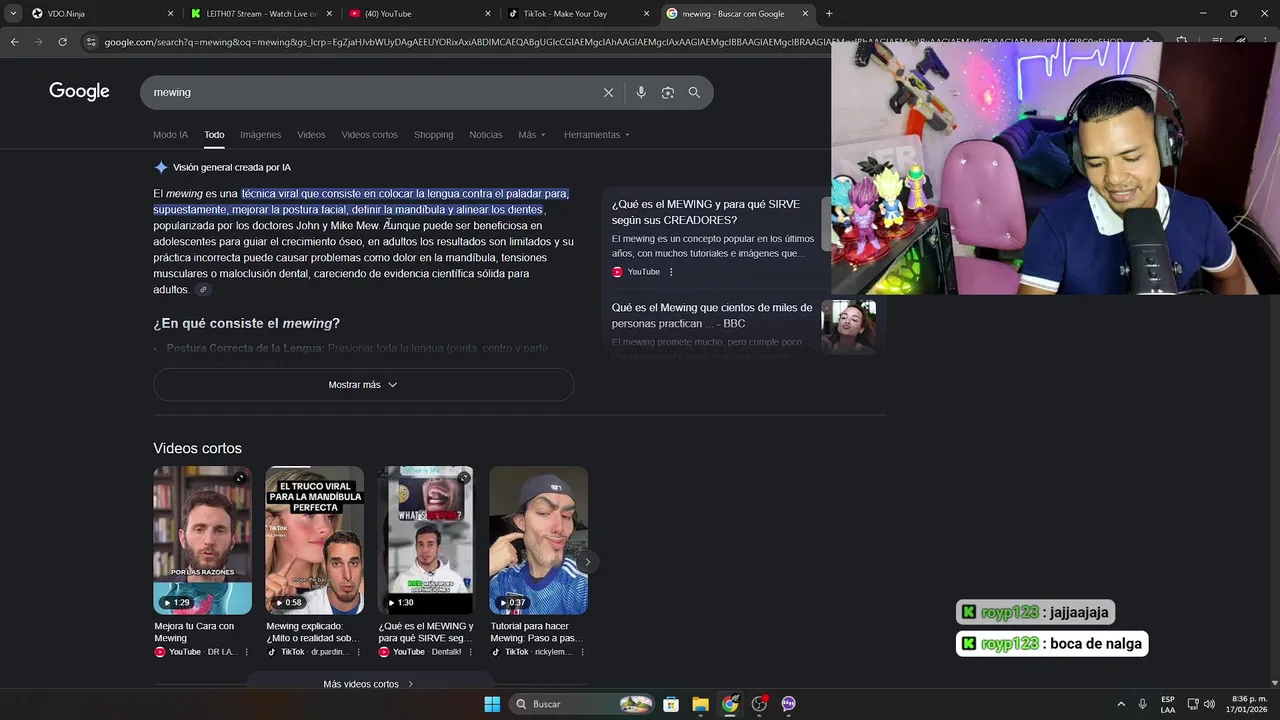Open 'Mewing explicado: ¿Mito o realidad' title
This screenshot has height=720, width=1280.
[x=312, y=632]
